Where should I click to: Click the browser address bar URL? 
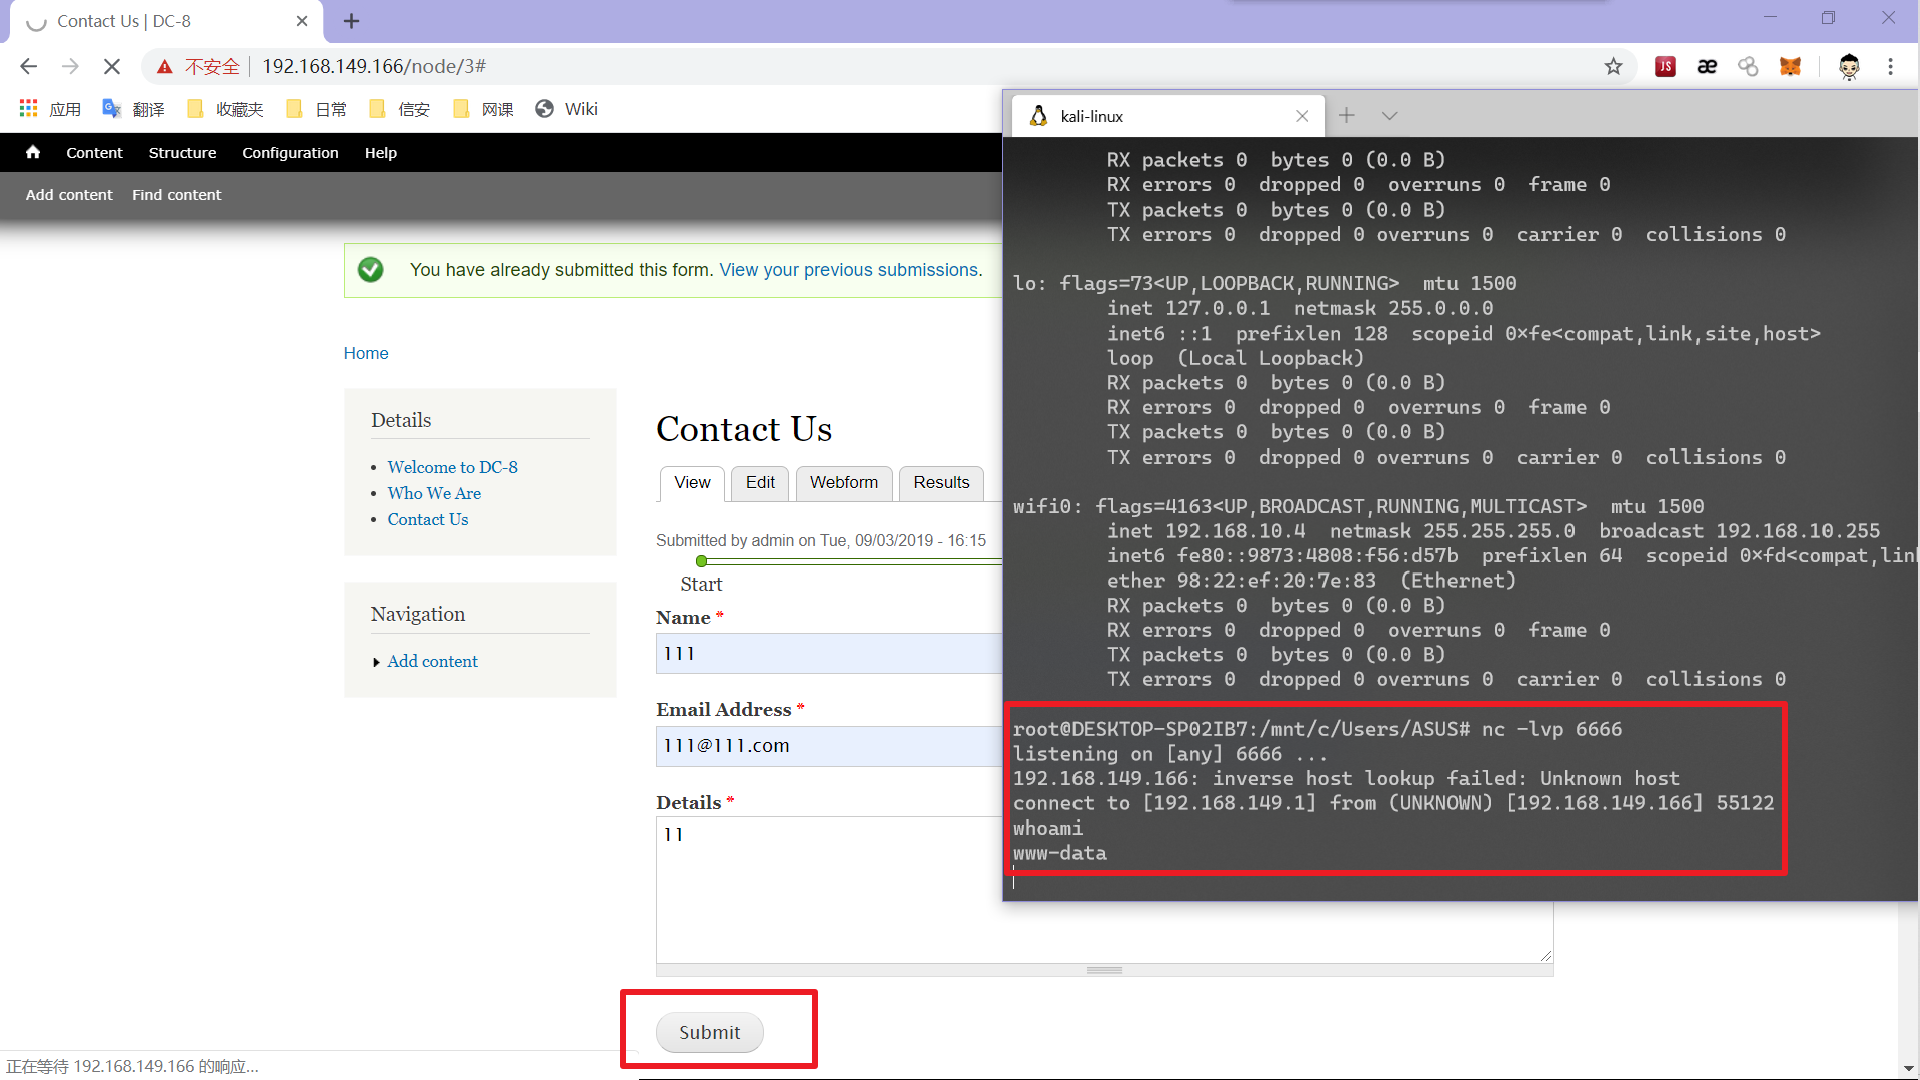click(374, 66)
